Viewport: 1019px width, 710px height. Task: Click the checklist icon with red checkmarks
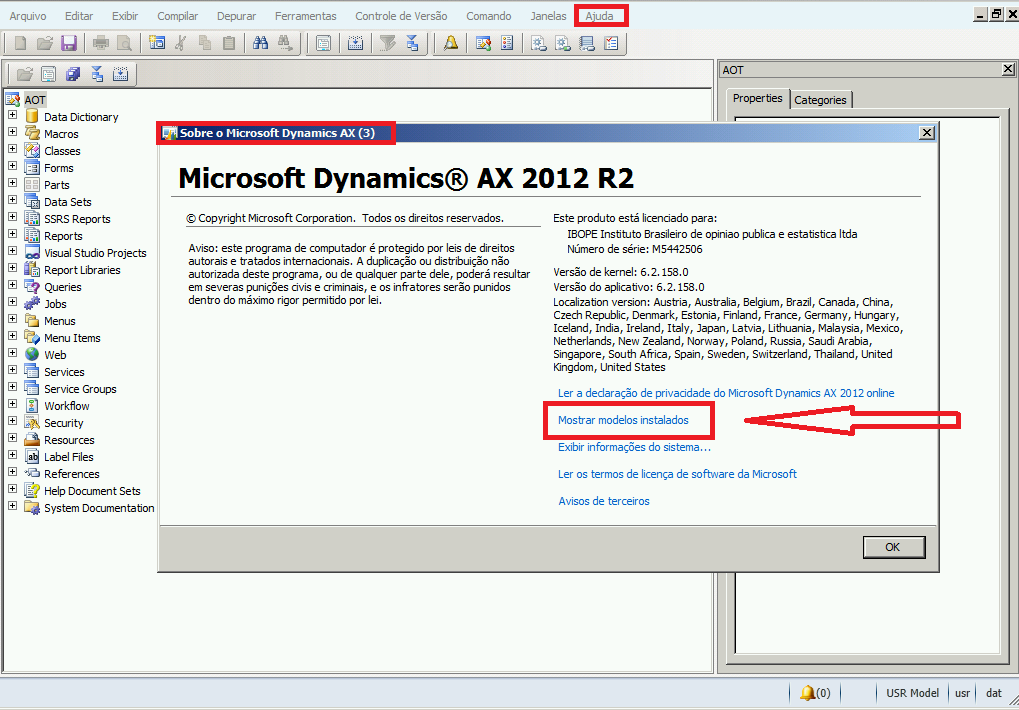tap(612, 44)
